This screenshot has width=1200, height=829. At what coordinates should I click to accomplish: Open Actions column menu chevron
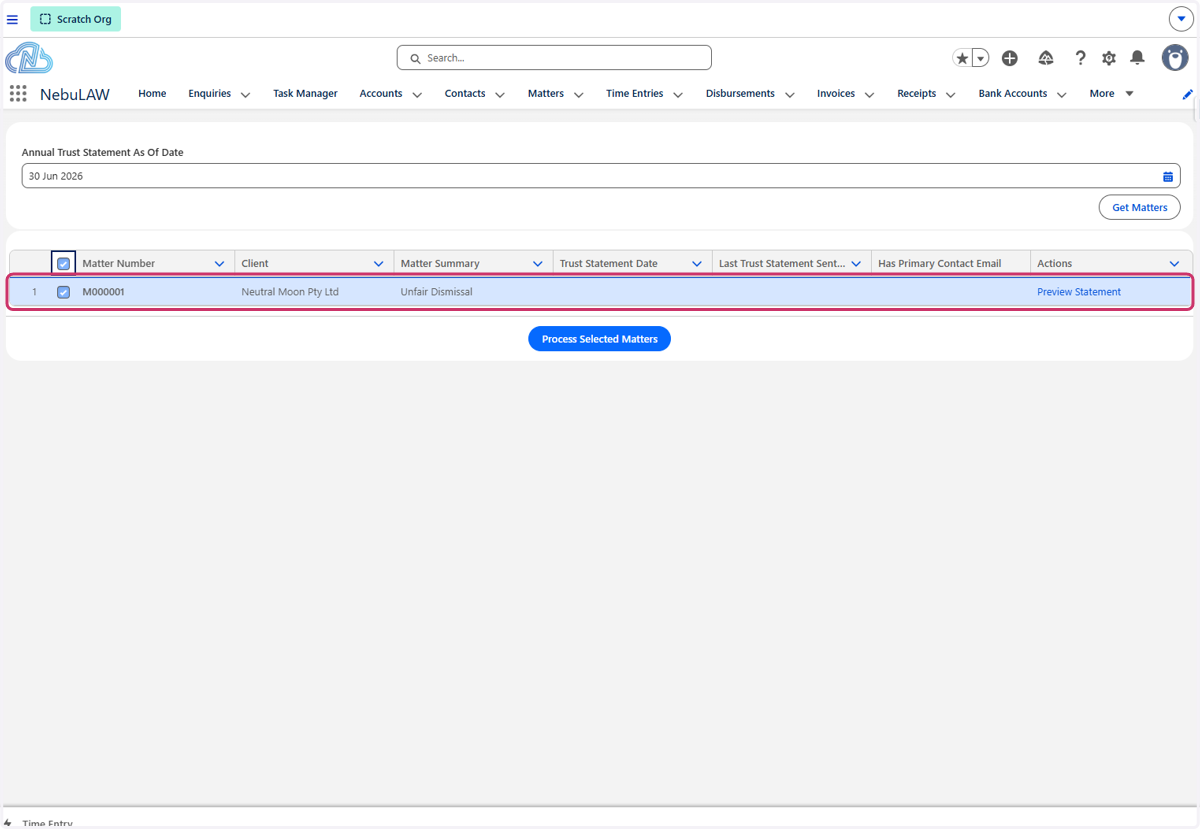click(1175, 264)
